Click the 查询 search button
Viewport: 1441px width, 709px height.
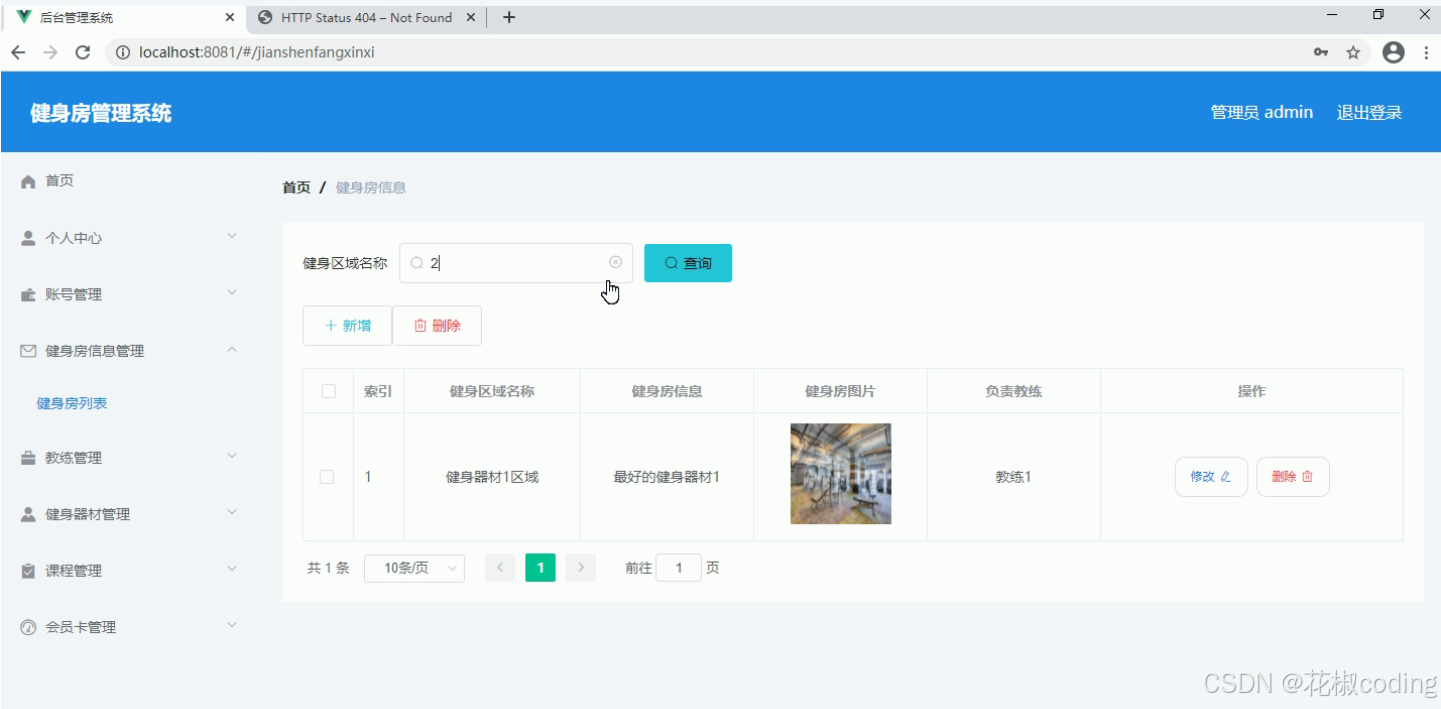coord(687,262)
